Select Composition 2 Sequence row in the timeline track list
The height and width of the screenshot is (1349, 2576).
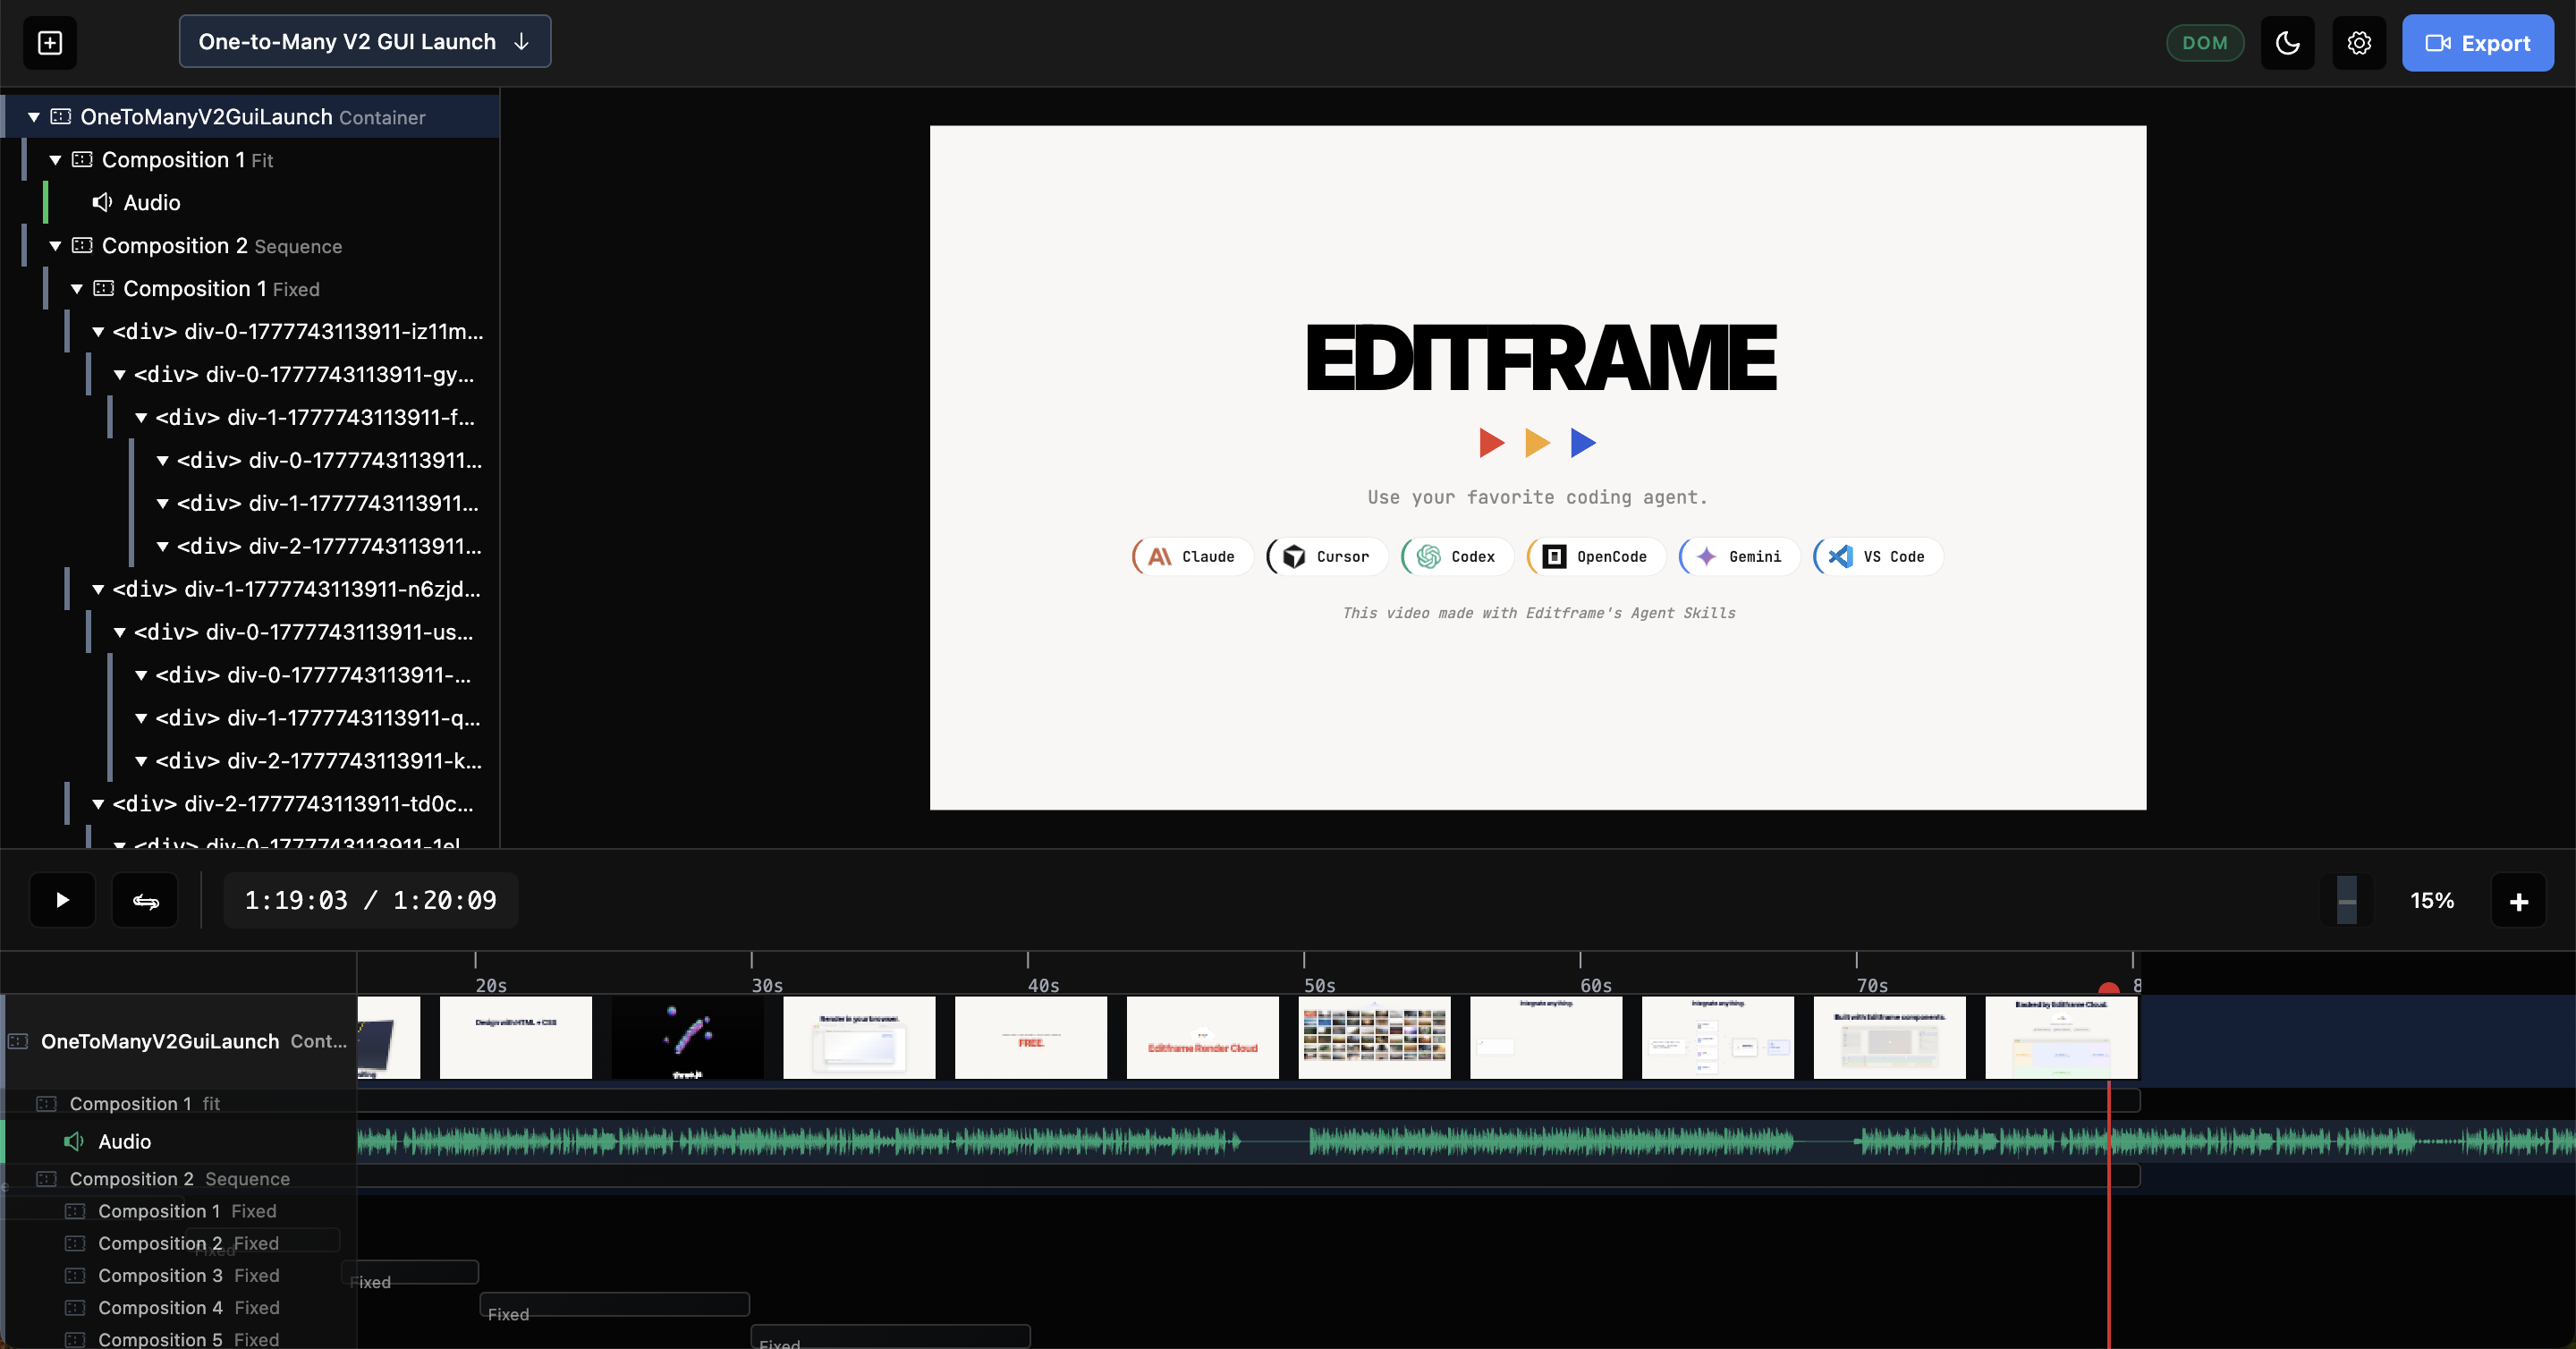(179, 1179)
